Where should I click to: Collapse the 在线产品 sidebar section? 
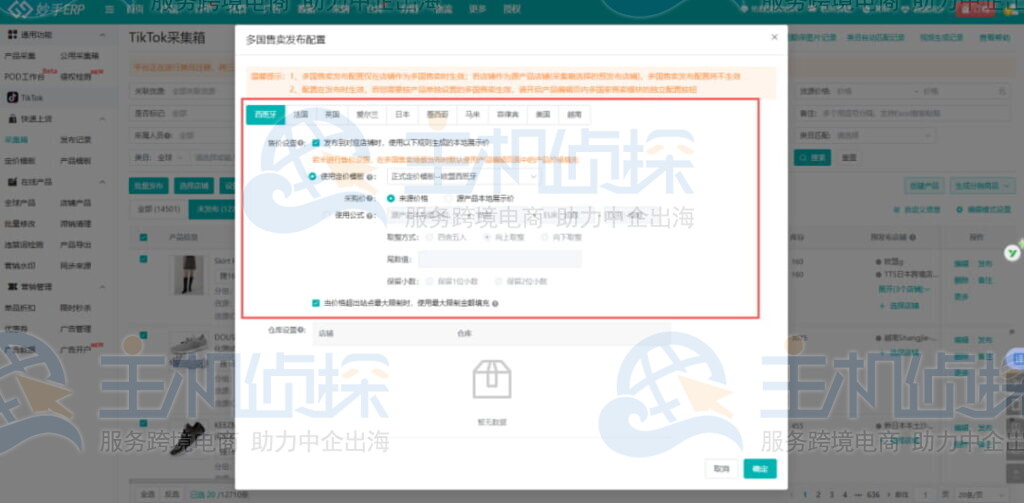click(103, 182)
